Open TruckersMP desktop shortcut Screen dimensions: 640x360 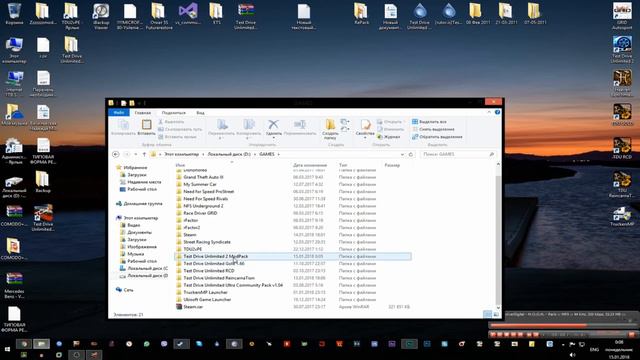click(x=622, y=216)
